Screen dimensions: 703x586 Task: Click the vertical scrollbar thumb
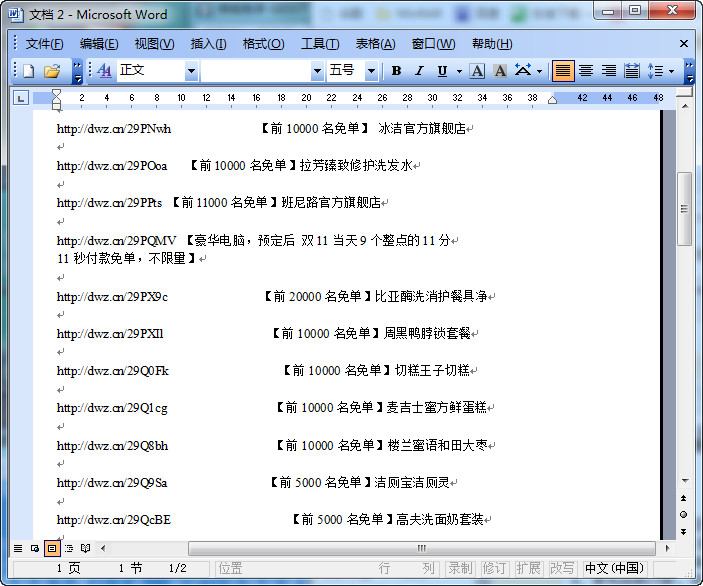(x=684, y=209)
